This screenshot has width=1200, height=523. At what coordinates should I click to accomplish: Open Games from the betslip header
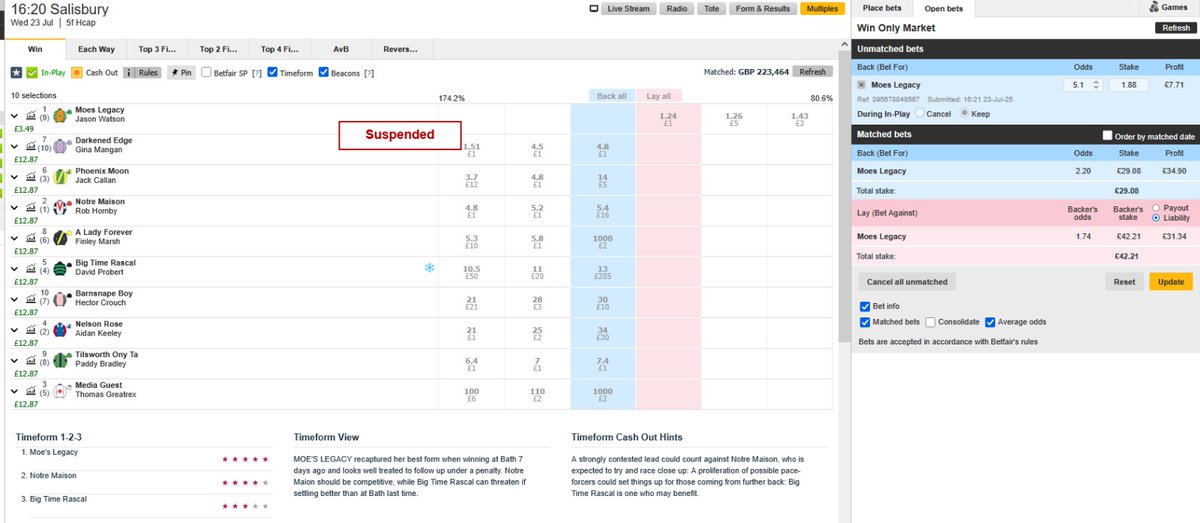coord(1168,7)
